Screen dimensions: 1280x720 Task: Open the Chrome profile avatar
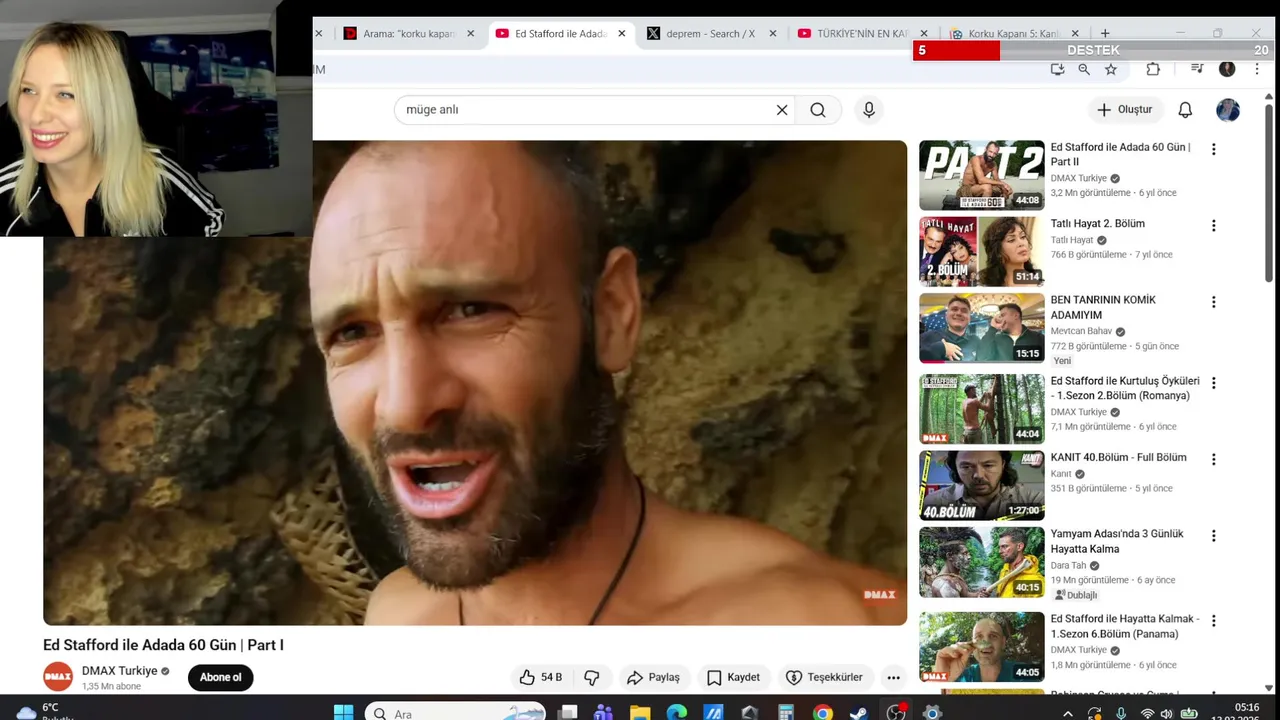1227,69
